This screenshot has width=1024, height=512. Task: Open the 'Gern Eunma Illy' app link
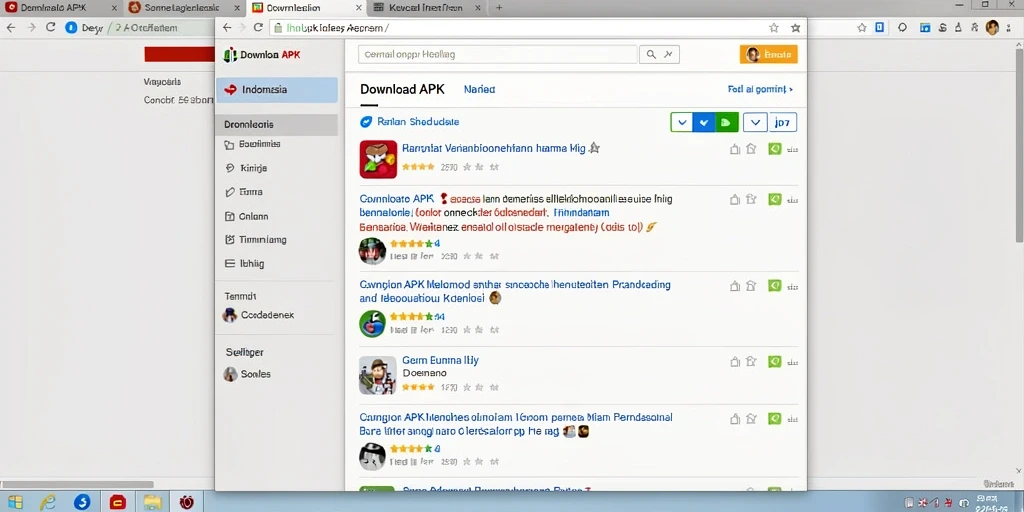[440, 360]
